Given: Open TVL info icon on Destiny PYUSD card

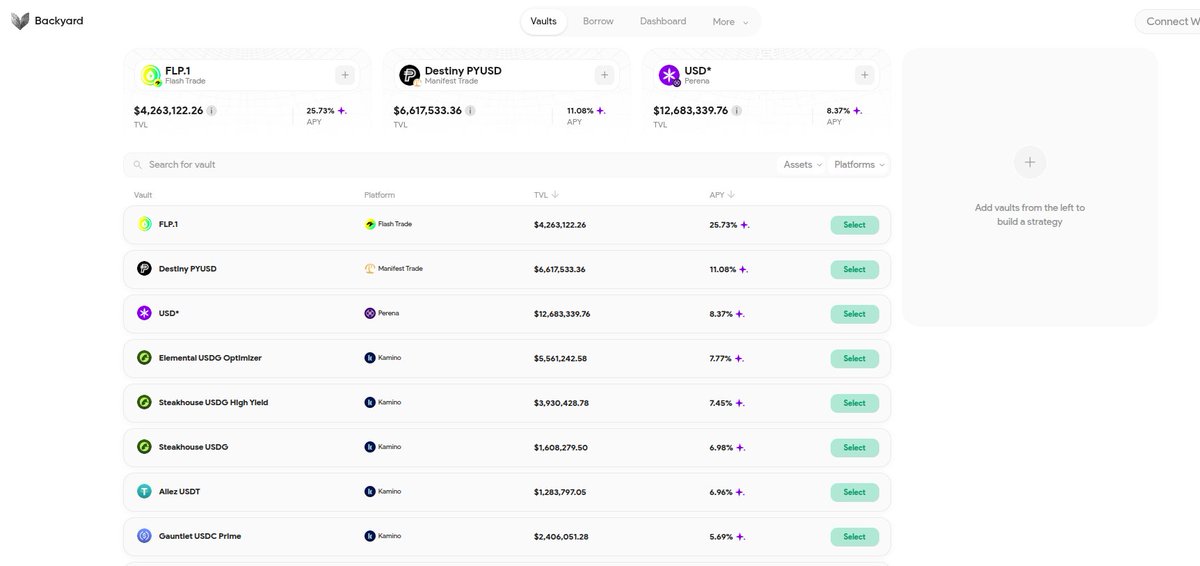Looking at the screenshot, I should click(471, 111).
